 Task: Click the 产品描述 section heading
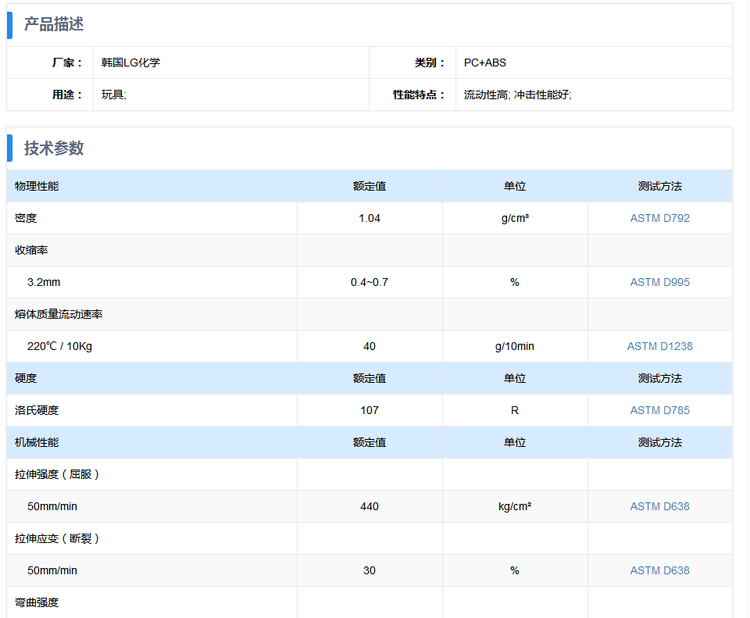click(x=54, y=24)
